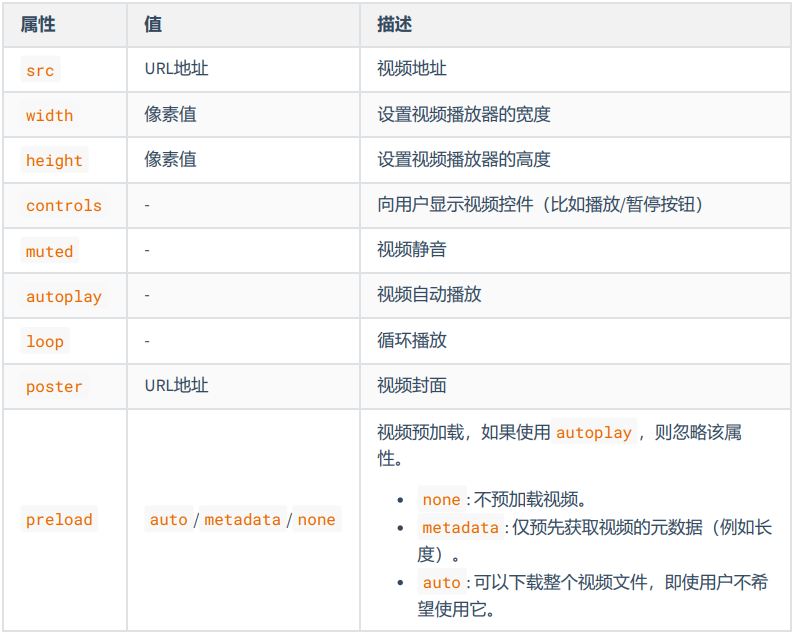
Task: Click 'none' in the preload value cell
Action: coord(316,520)
